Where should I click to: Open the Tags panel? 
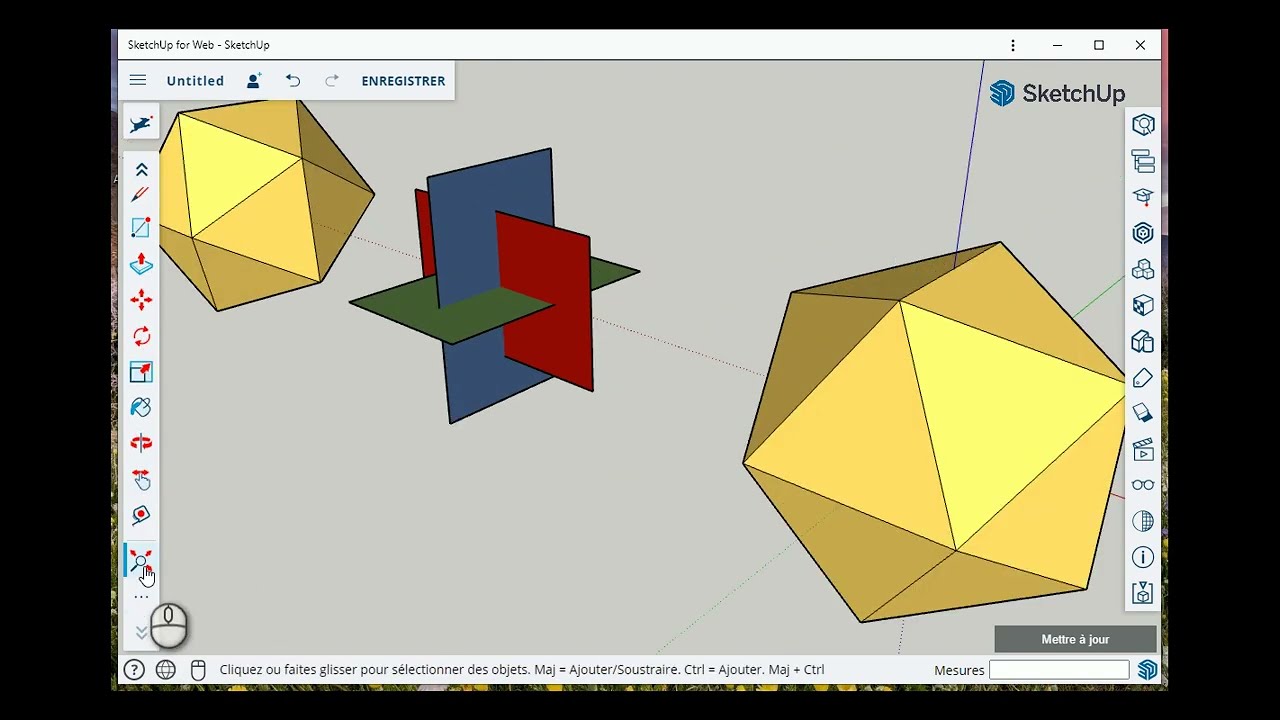tap(1143, 378)
